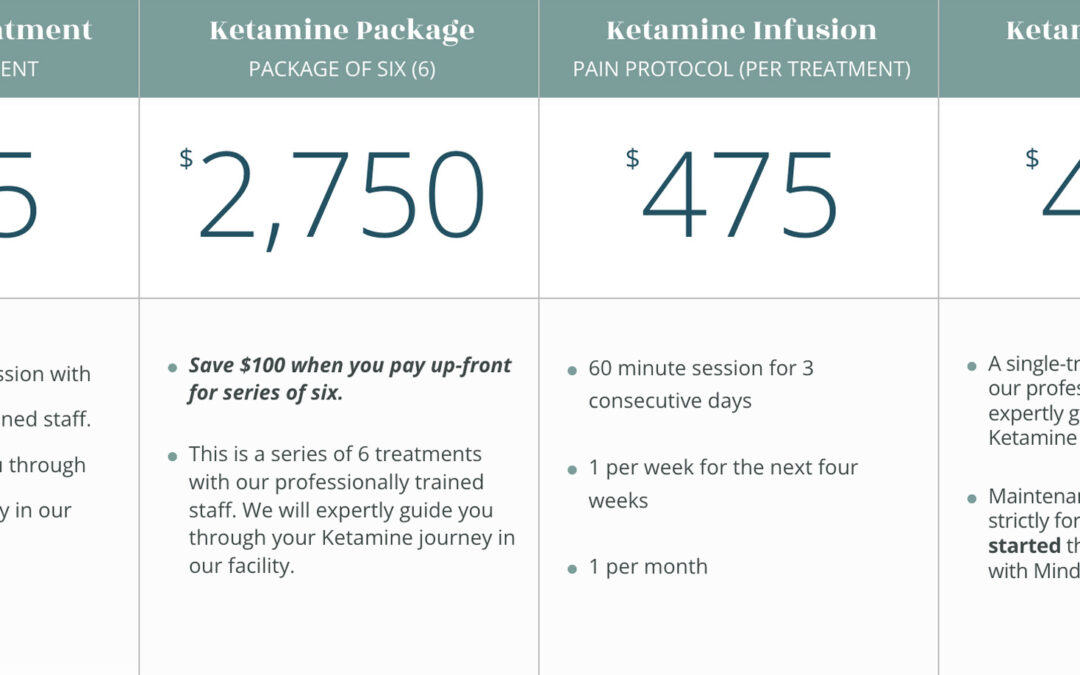Click 'Pain Protocol (Per Treatment)' subtitle

tap(741, 69)
